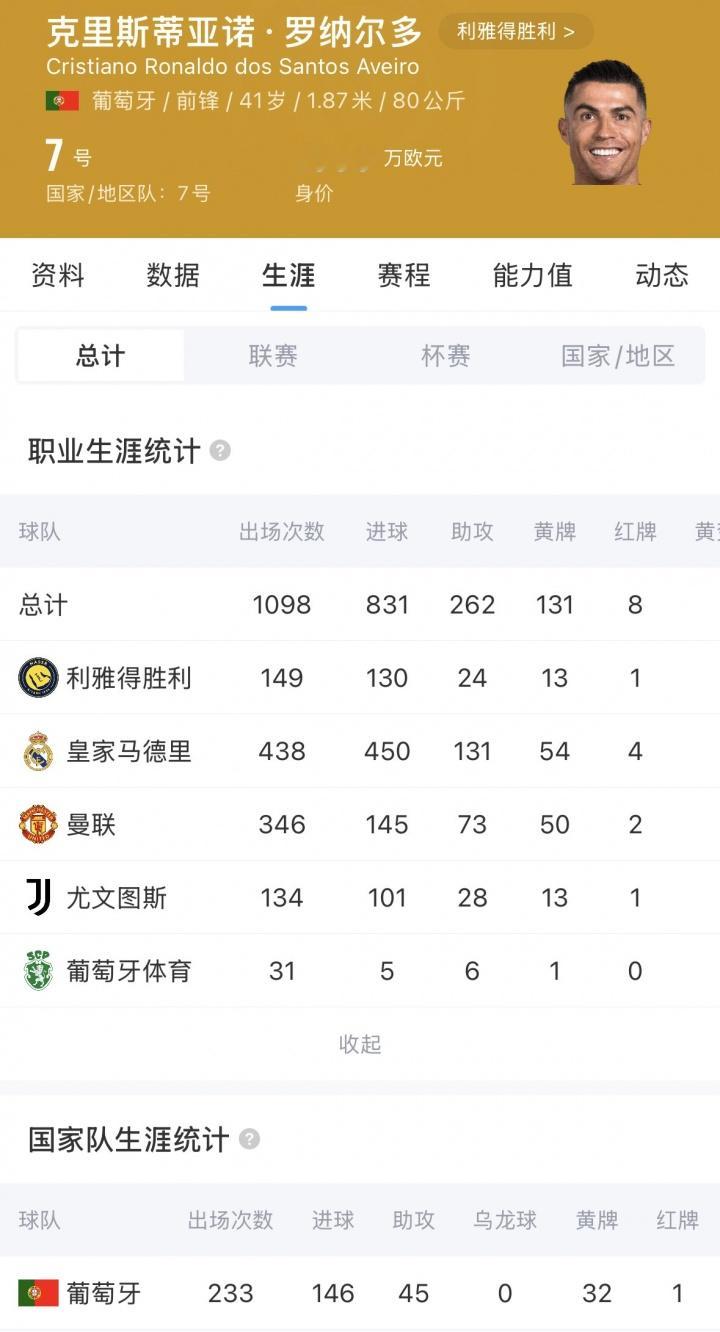
Task: Open the 皇家马德里 team name link
Action: 129,751
